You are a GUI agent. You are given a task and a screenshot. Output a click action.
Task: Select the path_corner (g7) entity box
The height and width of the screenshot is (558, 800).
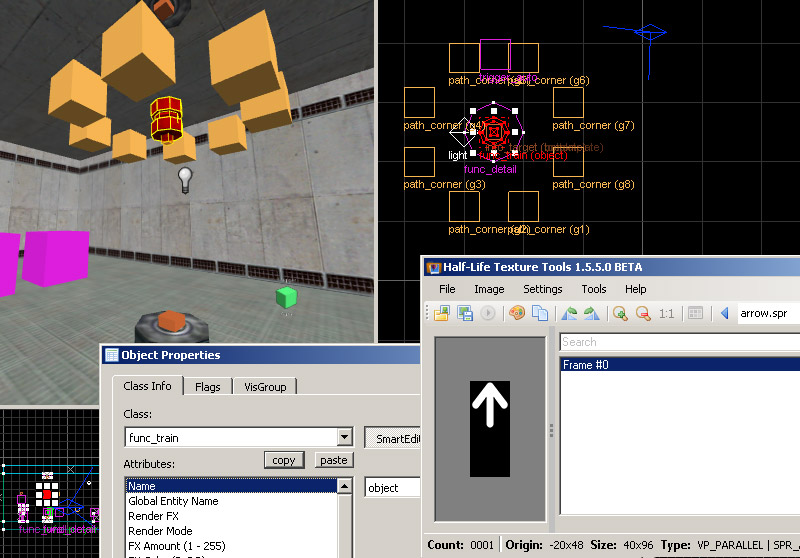click(568, 103)
